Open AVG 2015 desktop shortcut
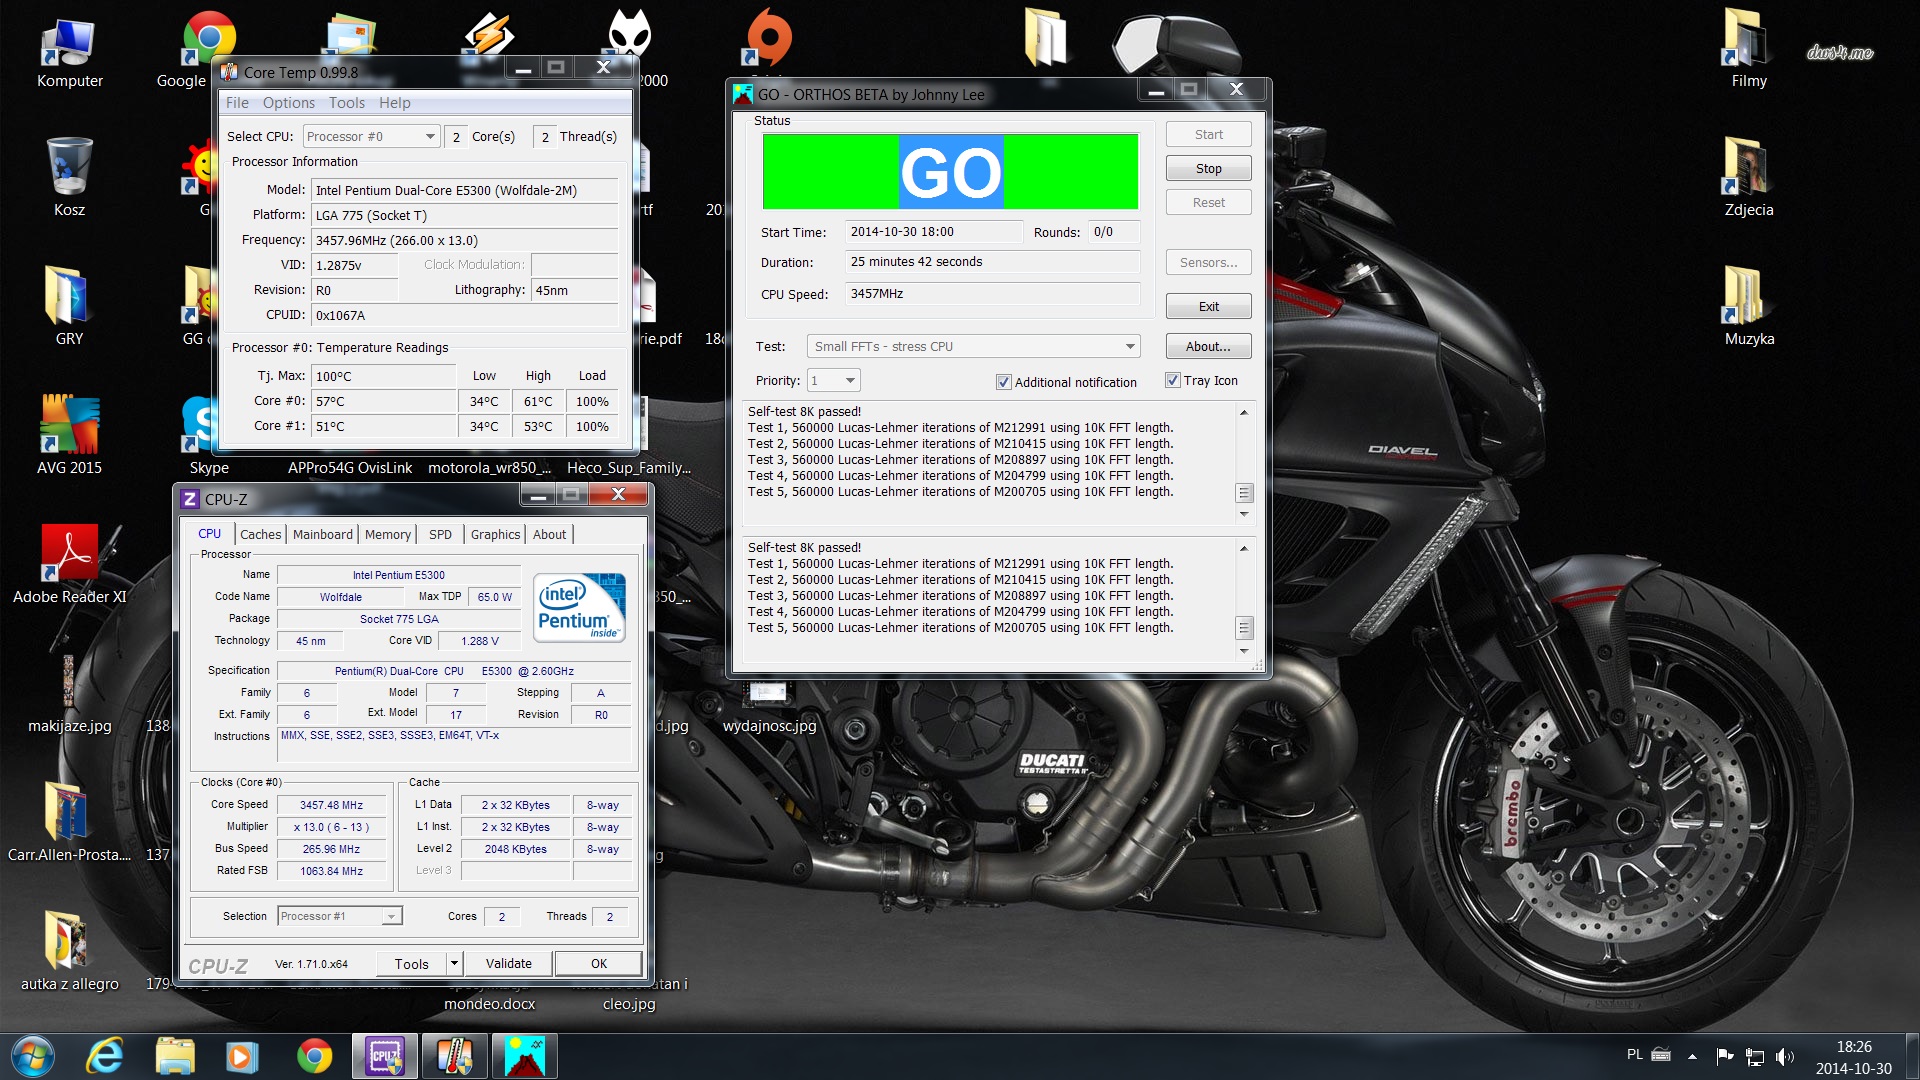This screenshot has height=1080, width=1920. tap(69, 424)
